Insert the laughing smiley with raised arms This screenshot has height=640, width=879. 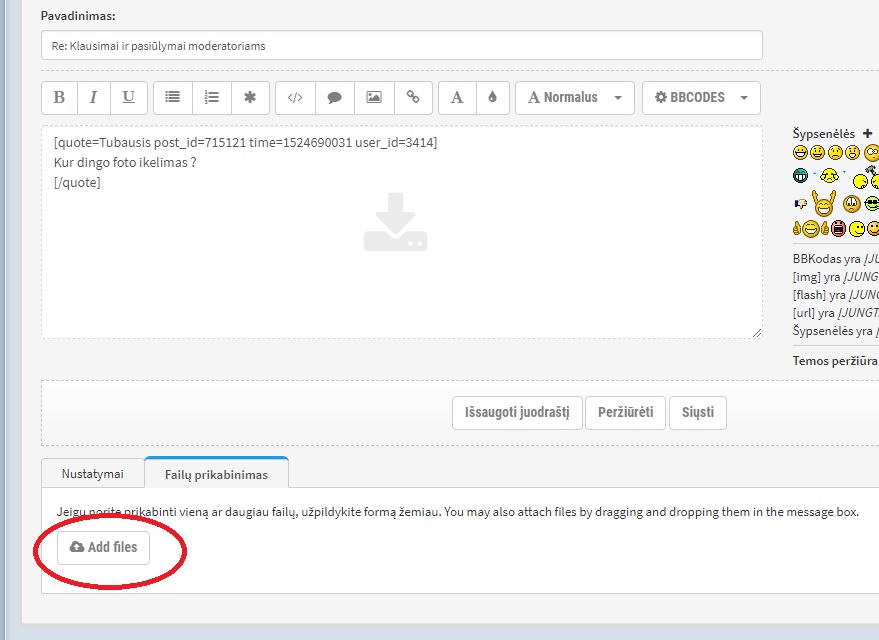pyautogui.click(x=824, y=203)
